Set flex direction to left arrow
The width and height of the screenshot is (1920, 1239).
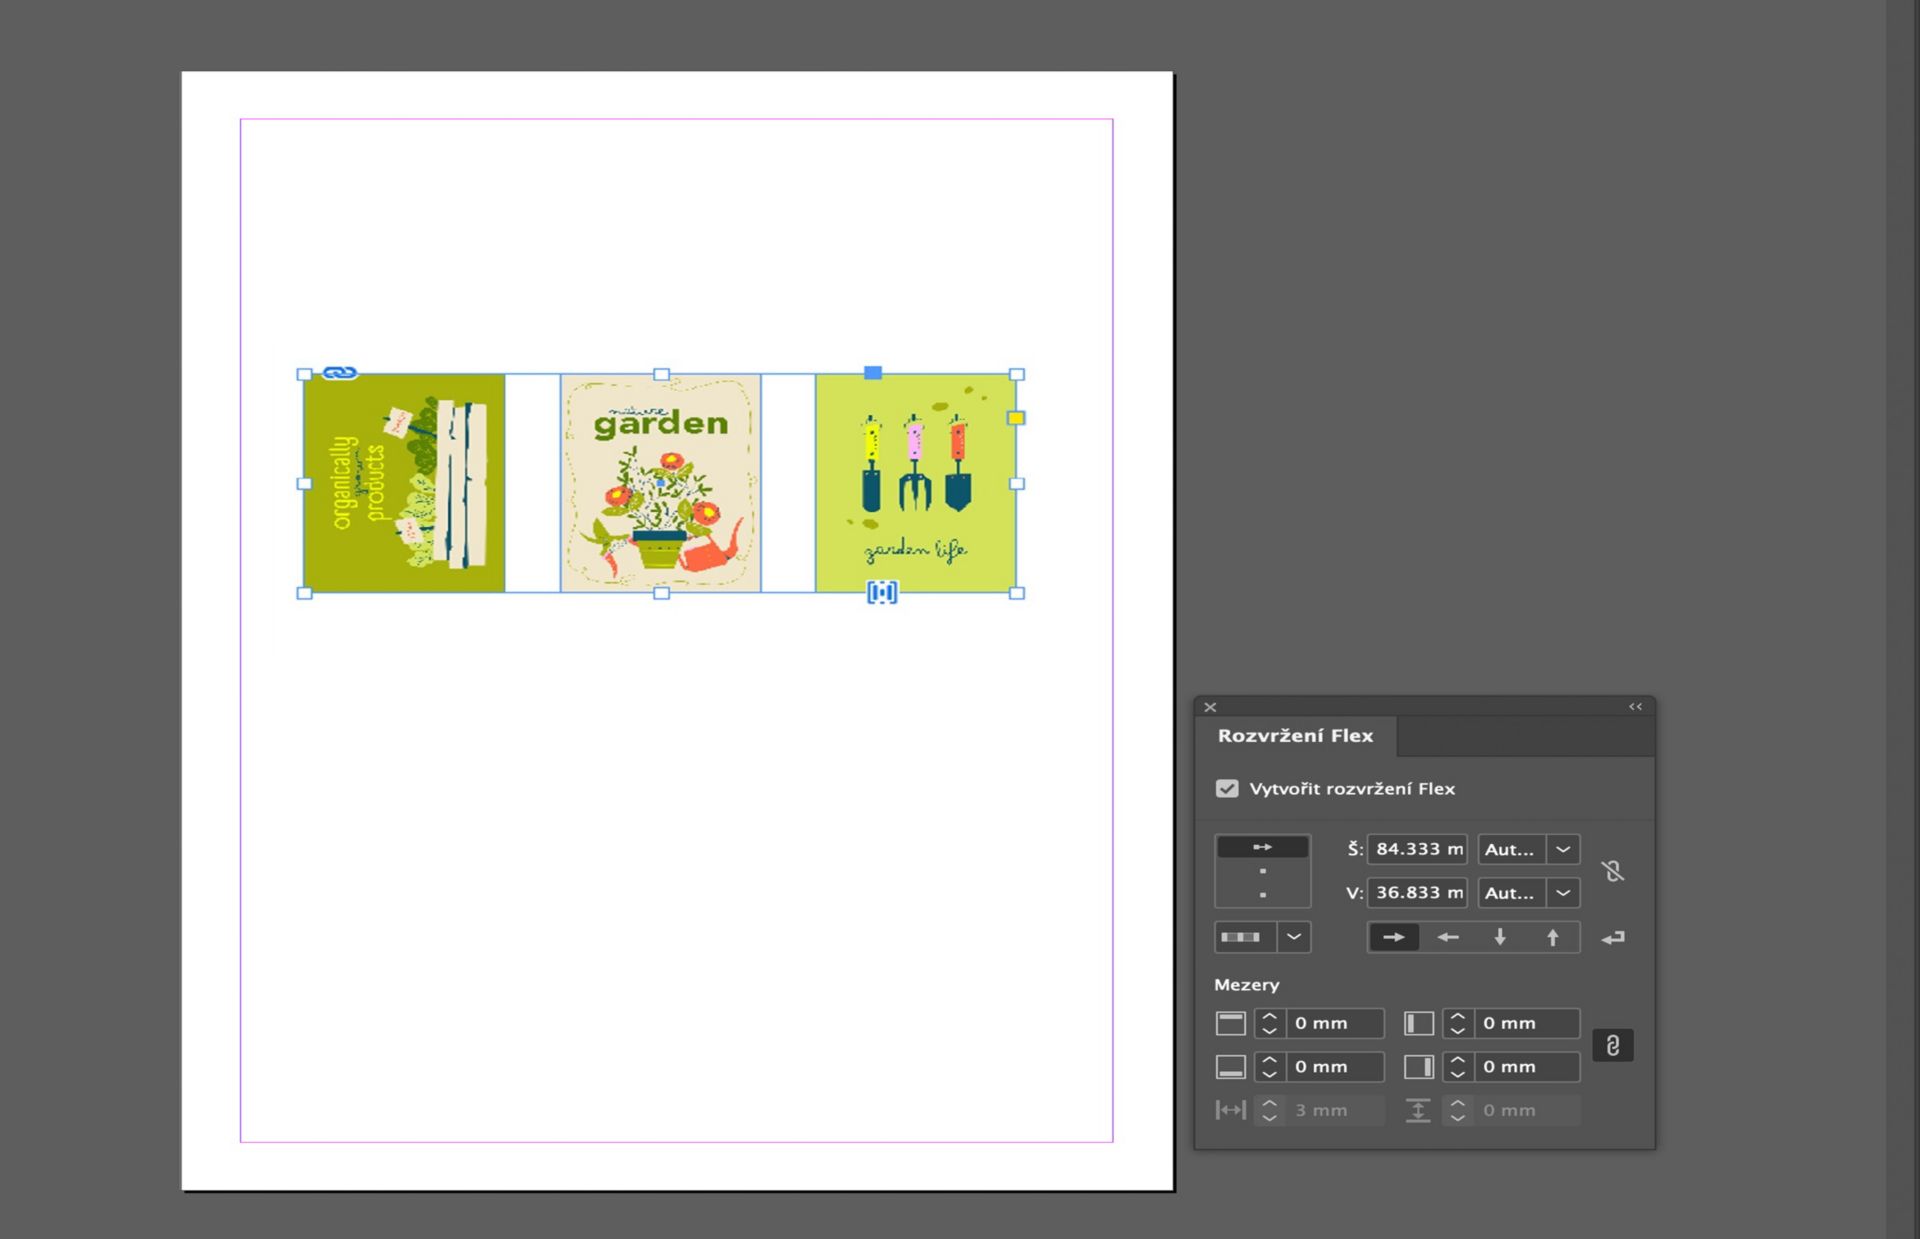pos(1447,937)
